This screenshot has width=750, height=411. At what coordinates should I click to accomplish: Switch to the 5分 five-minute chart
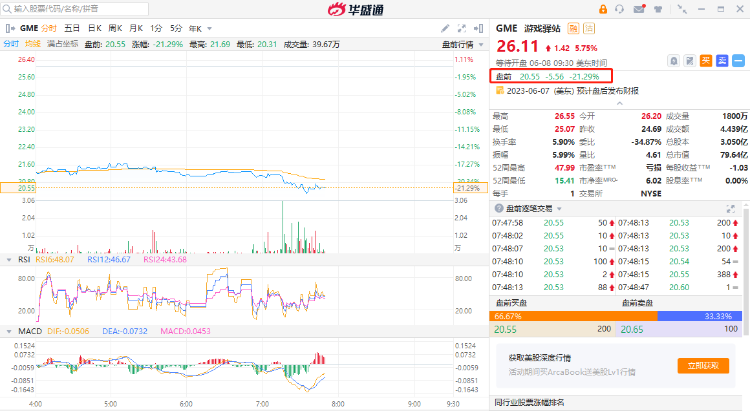coord(176,28)
